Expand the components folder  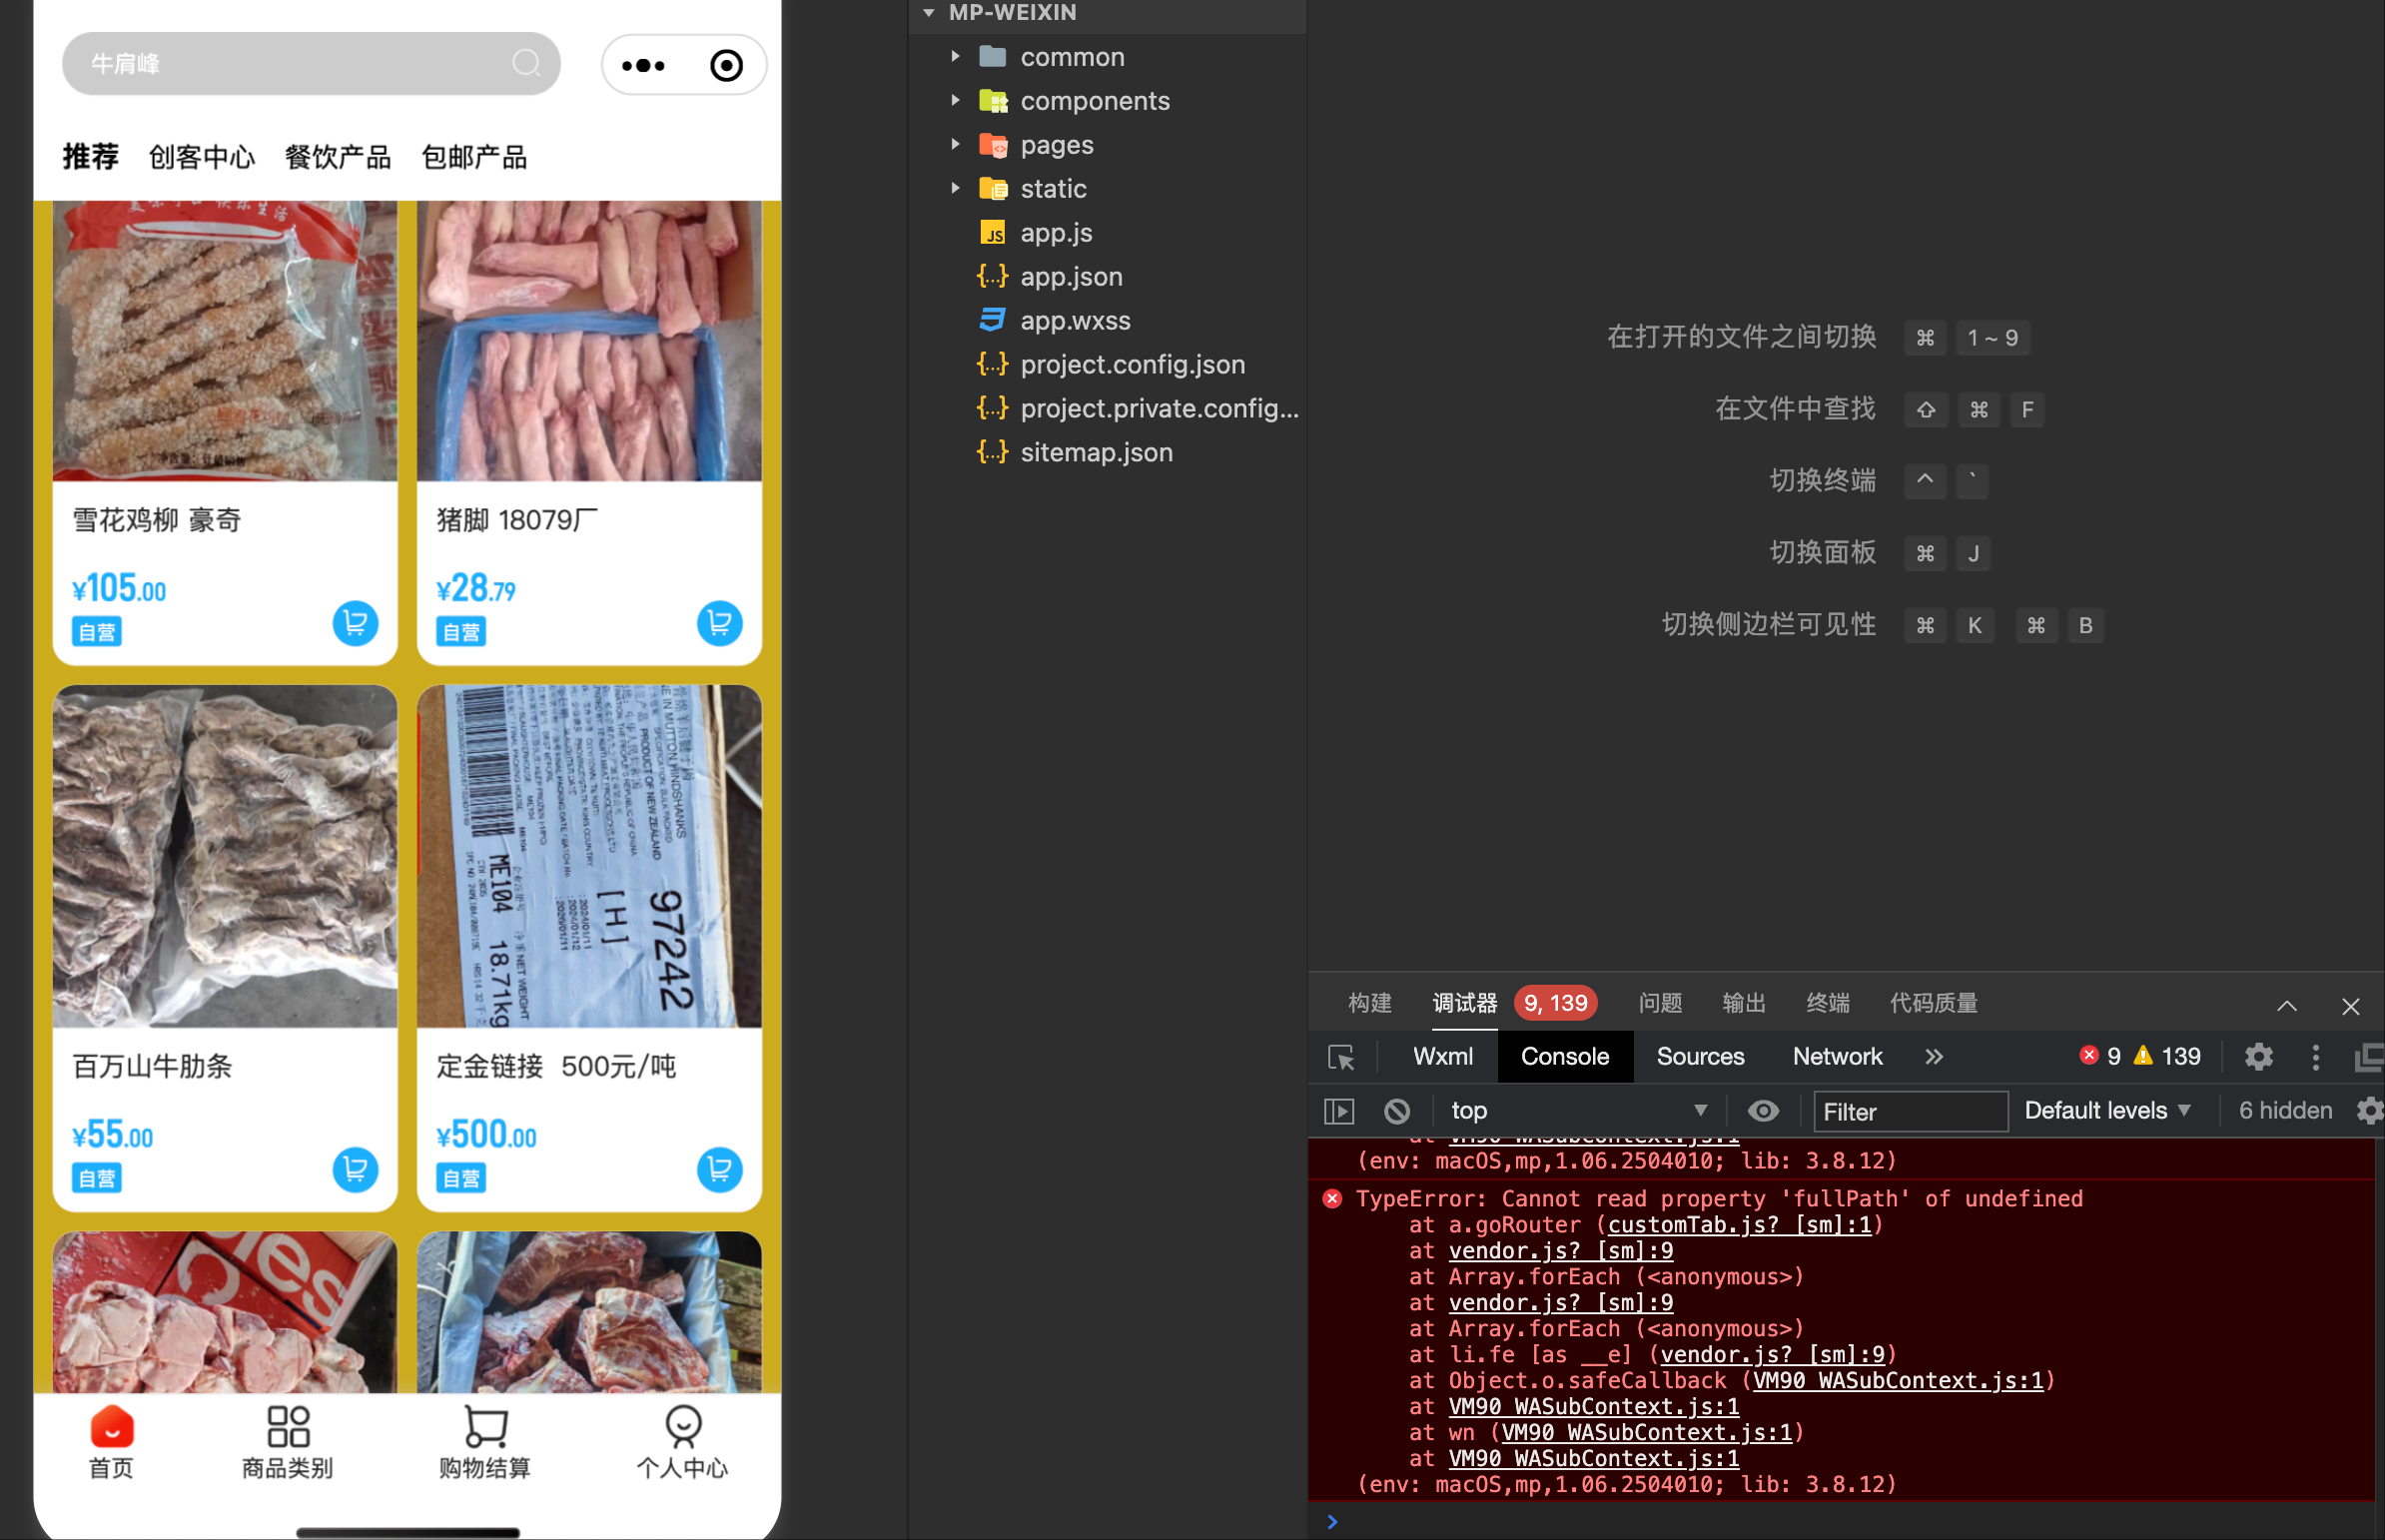(955, 101)
